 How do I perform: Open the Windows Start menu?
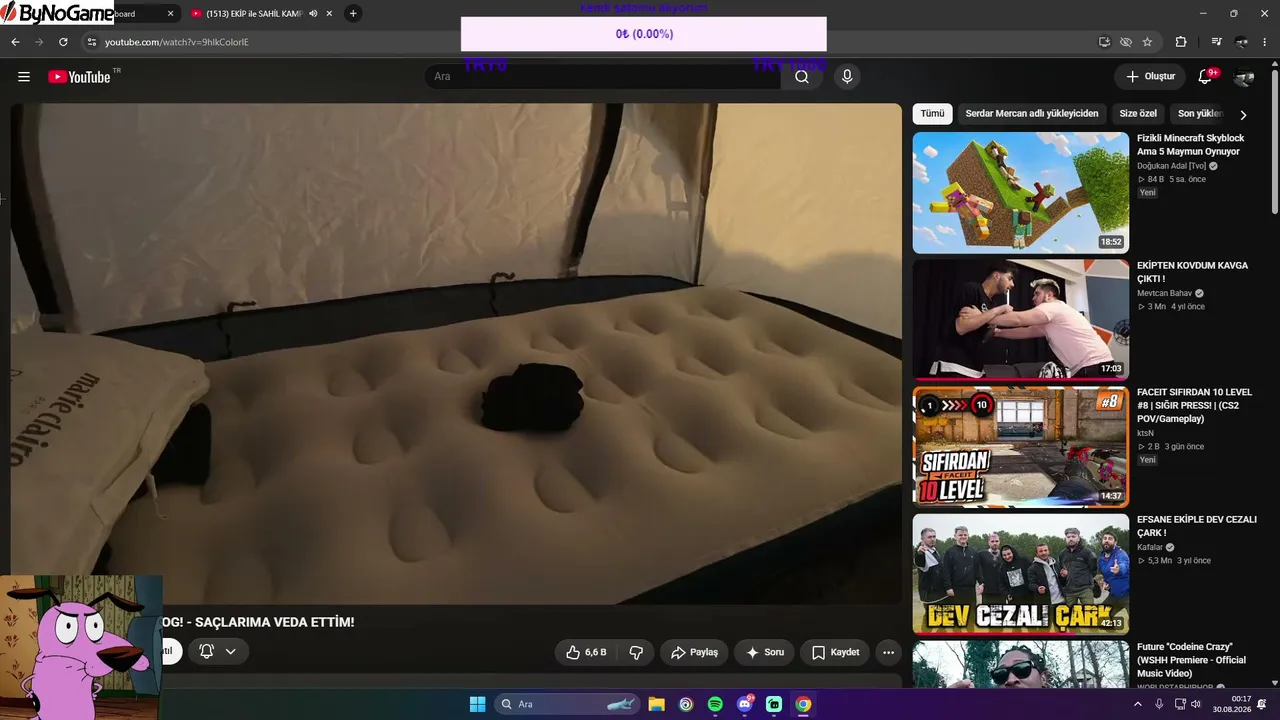(x=478, y=704)
